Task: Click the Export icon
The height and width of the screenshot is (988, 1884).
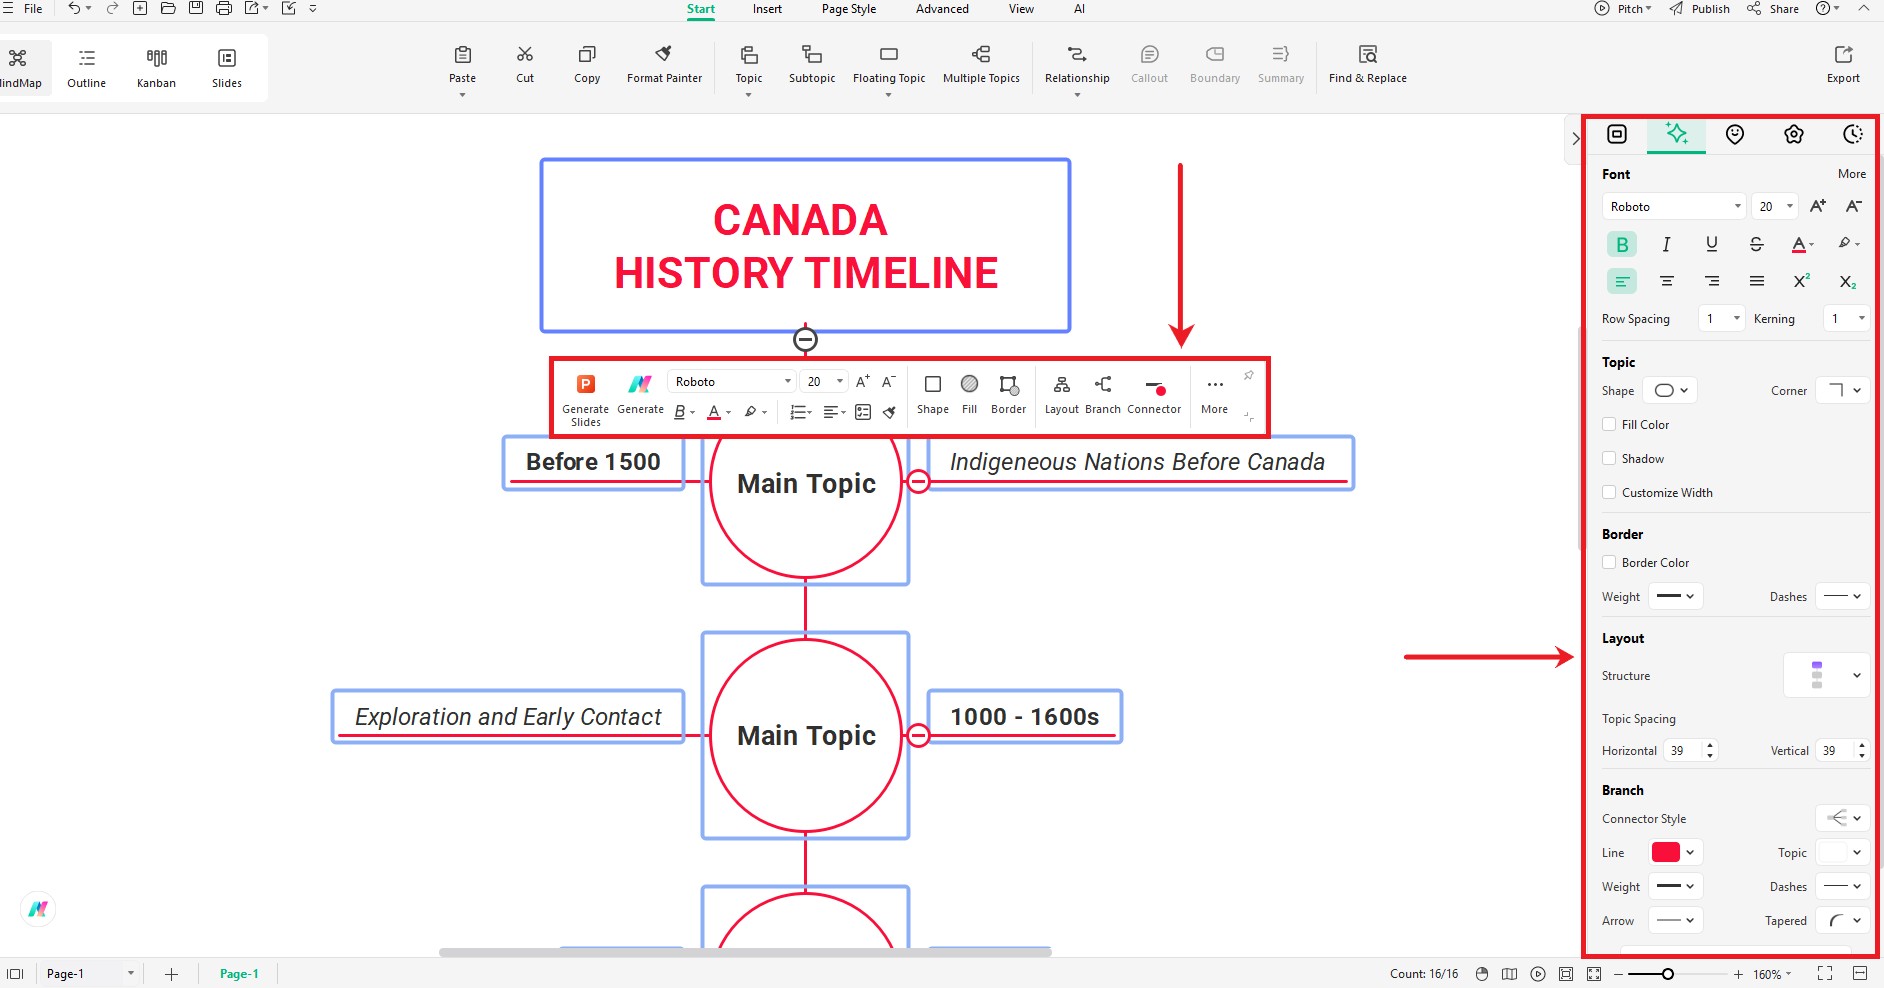Action: pyautogui.click(x=1843, y=55)
